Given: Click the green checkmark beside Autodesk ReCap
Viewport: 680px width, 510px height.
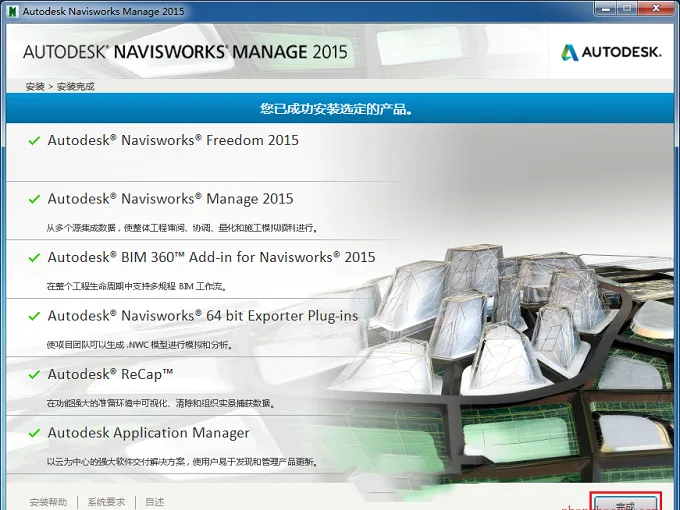Looking at the screenshot, I should coord(34,375).
